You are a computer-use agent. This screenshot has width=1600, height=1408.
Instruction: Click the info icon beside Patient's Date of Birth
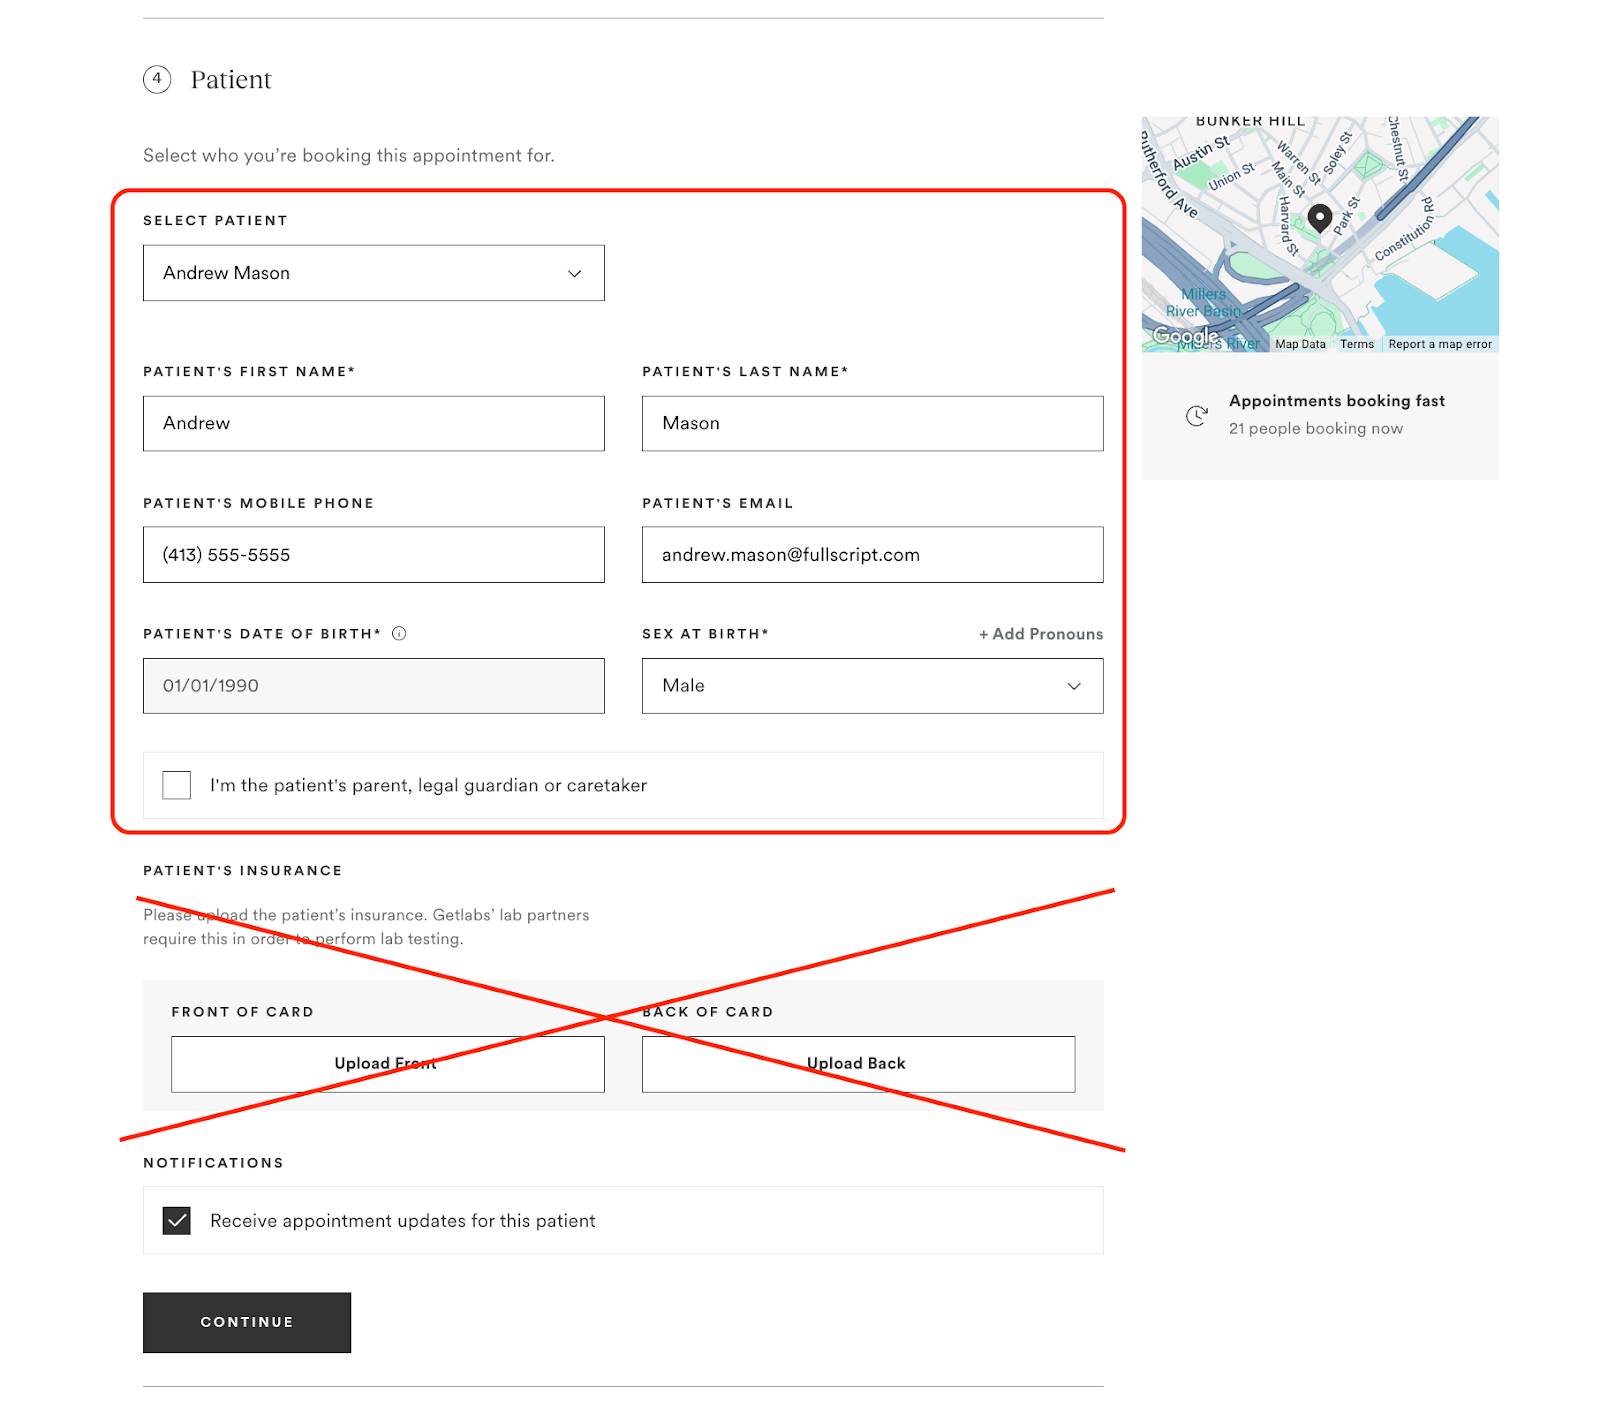400,632
